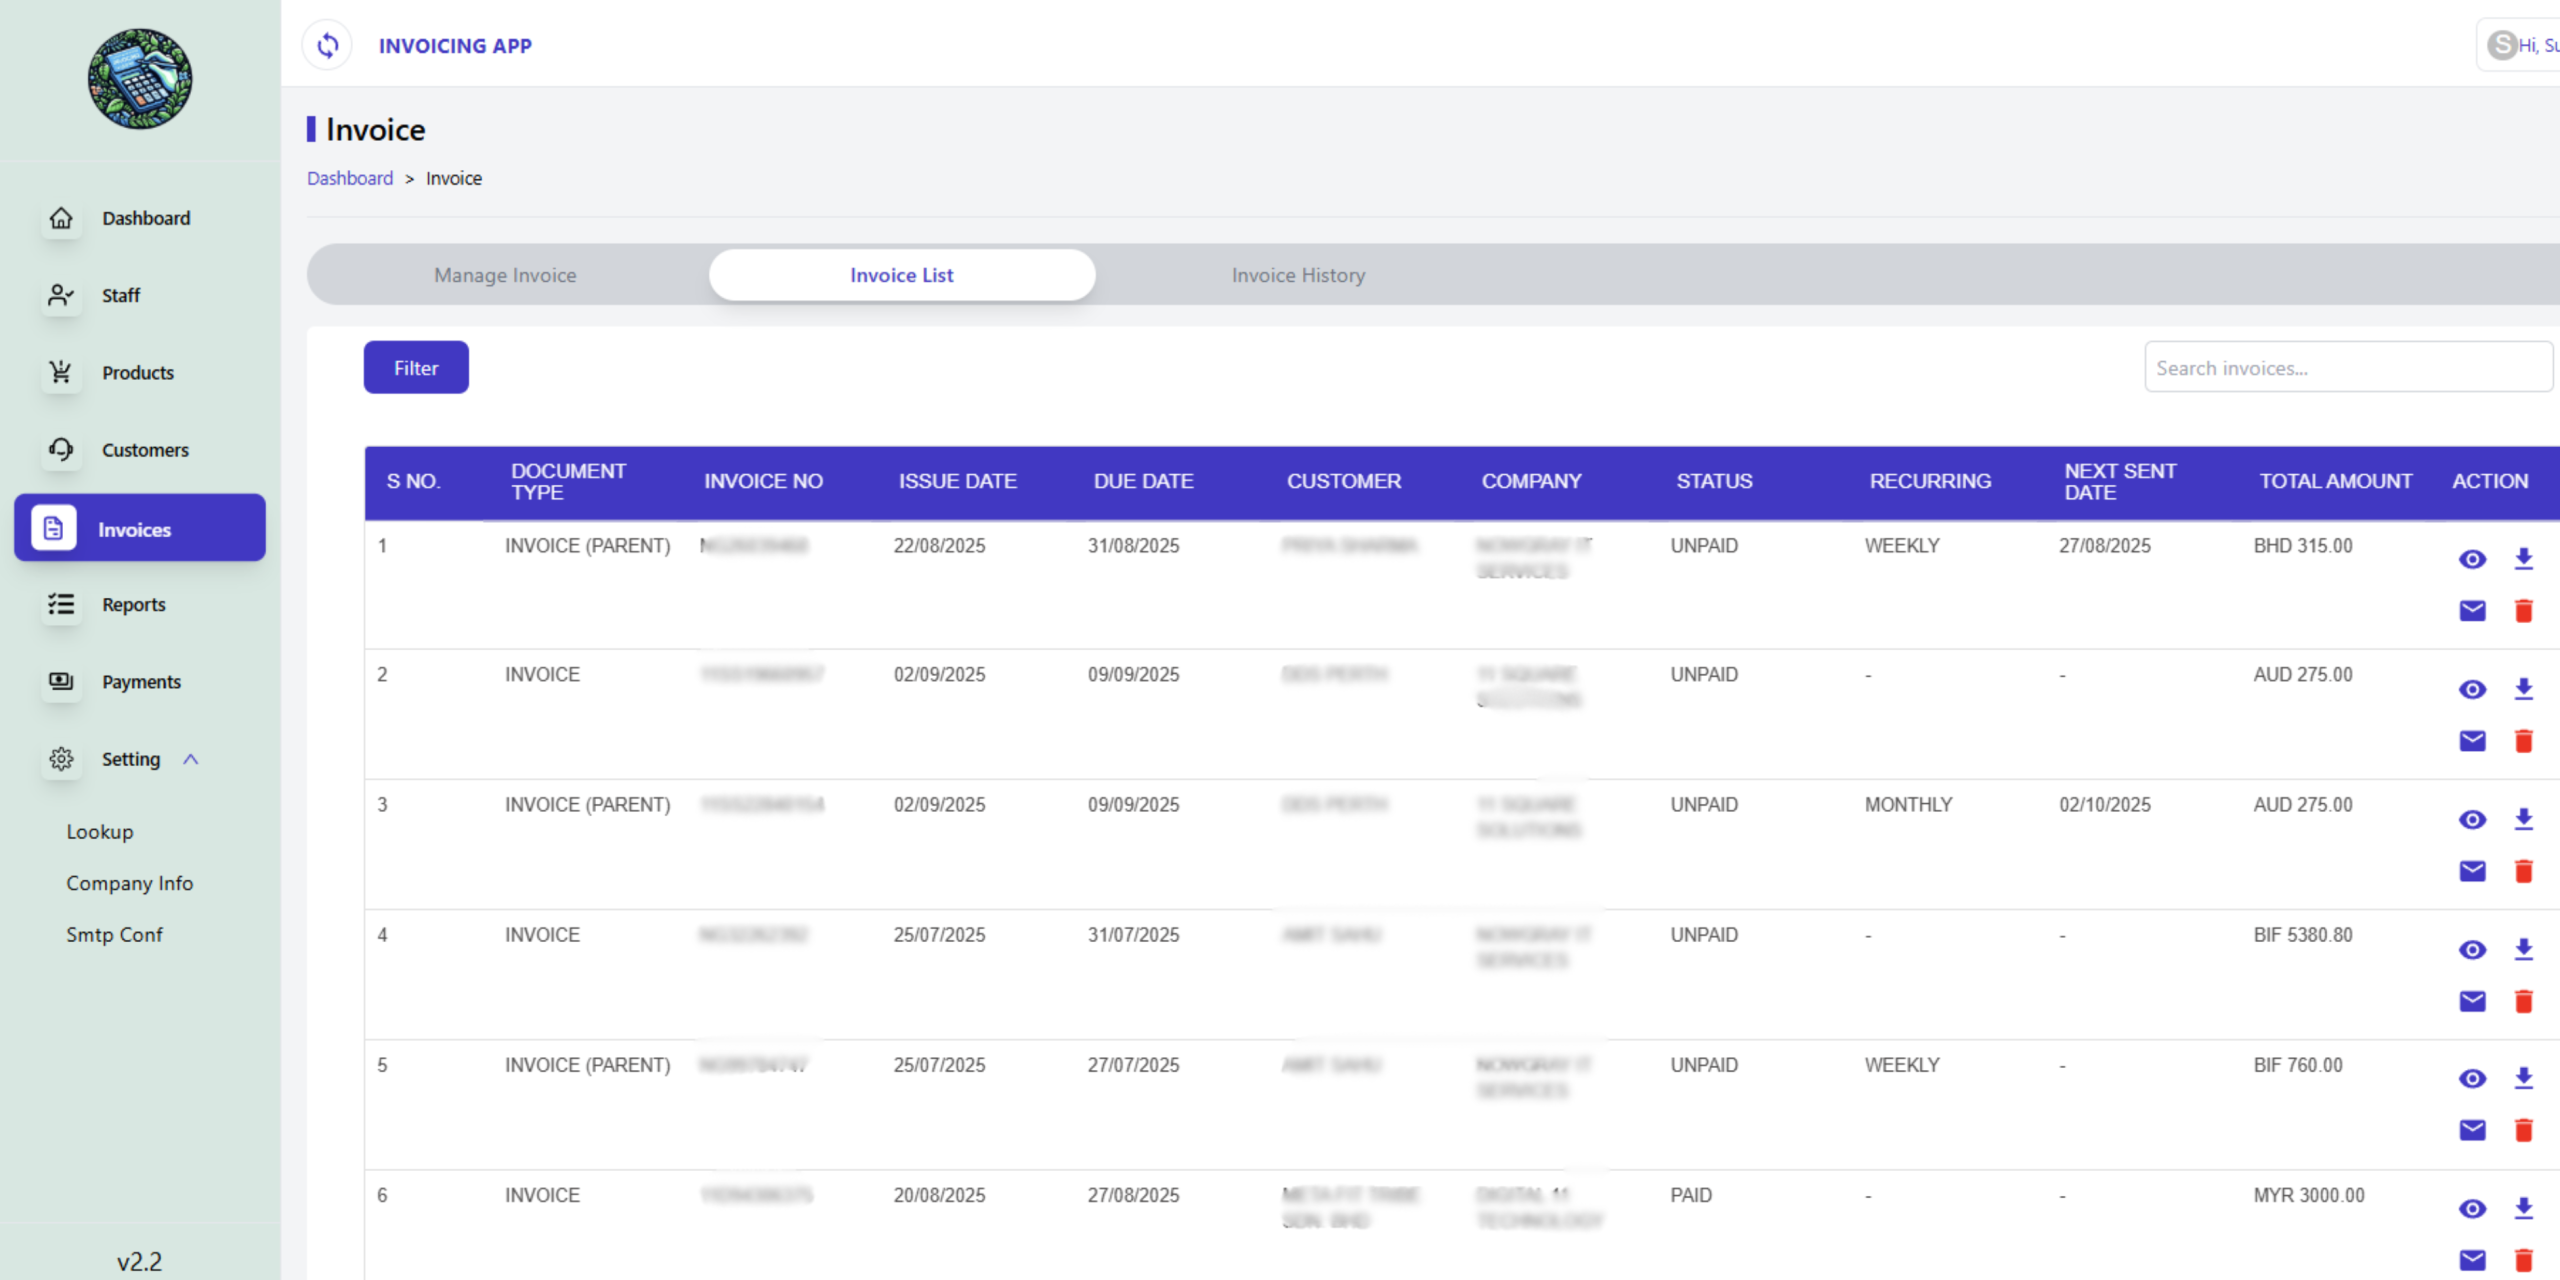Download the BIF 5380.80 invoice
This screenshot has height=1280, width=2560.
pyautogui.click(x=2523, y=949)
